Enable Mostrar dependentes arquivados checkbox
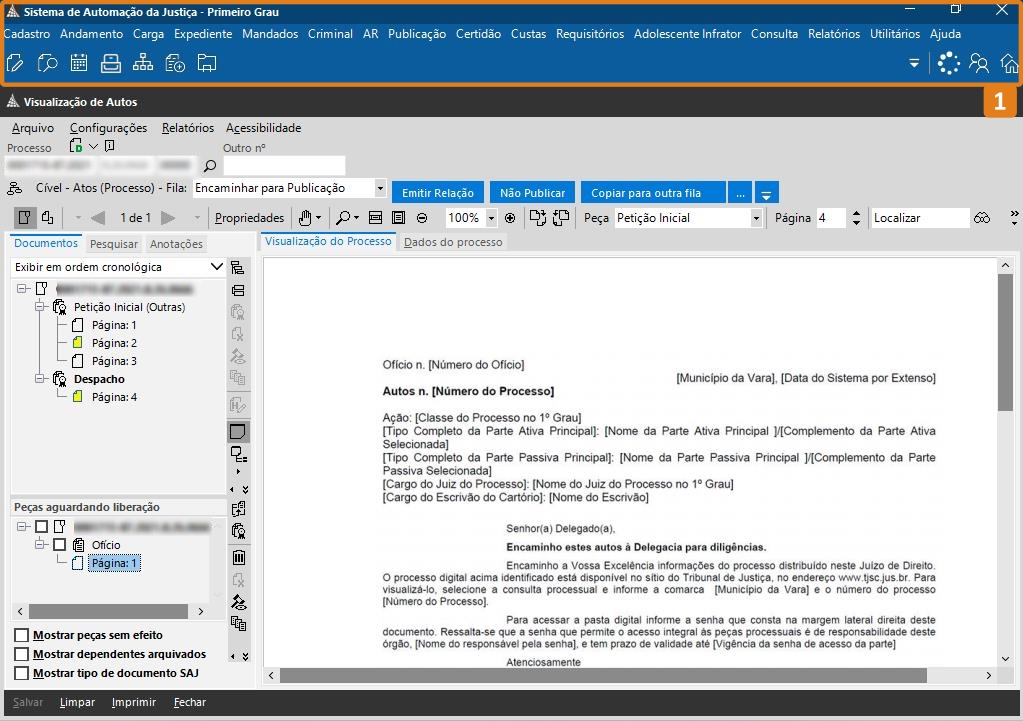The height and width of the screenshot is (721, 1023). tap(22, 654)
